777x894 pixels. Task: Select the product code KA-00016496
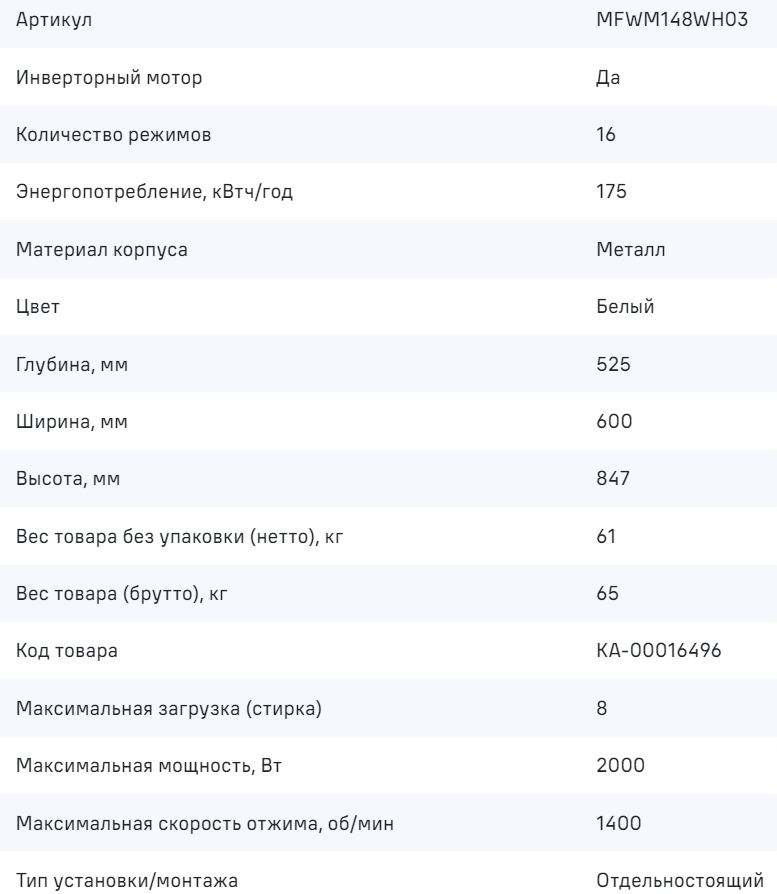coord(657,652)
